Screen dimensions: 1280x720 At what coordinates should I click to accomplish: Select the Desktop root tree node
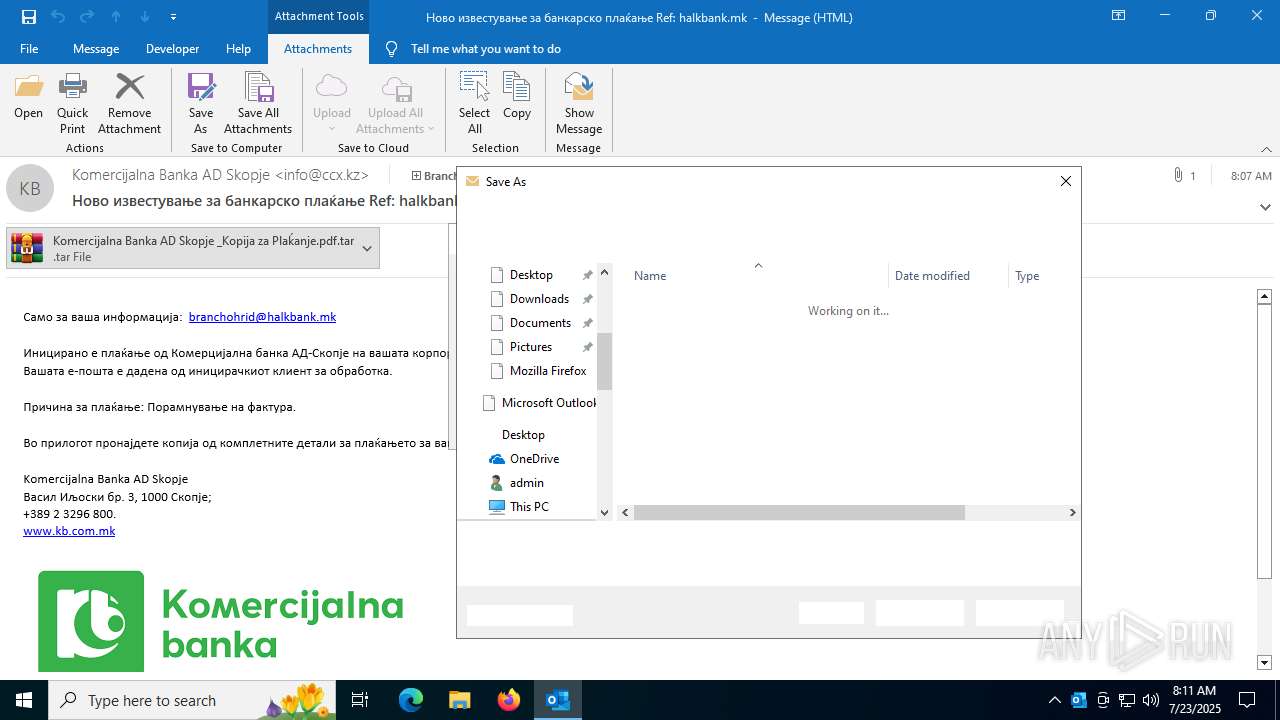(x=523, y=435)
